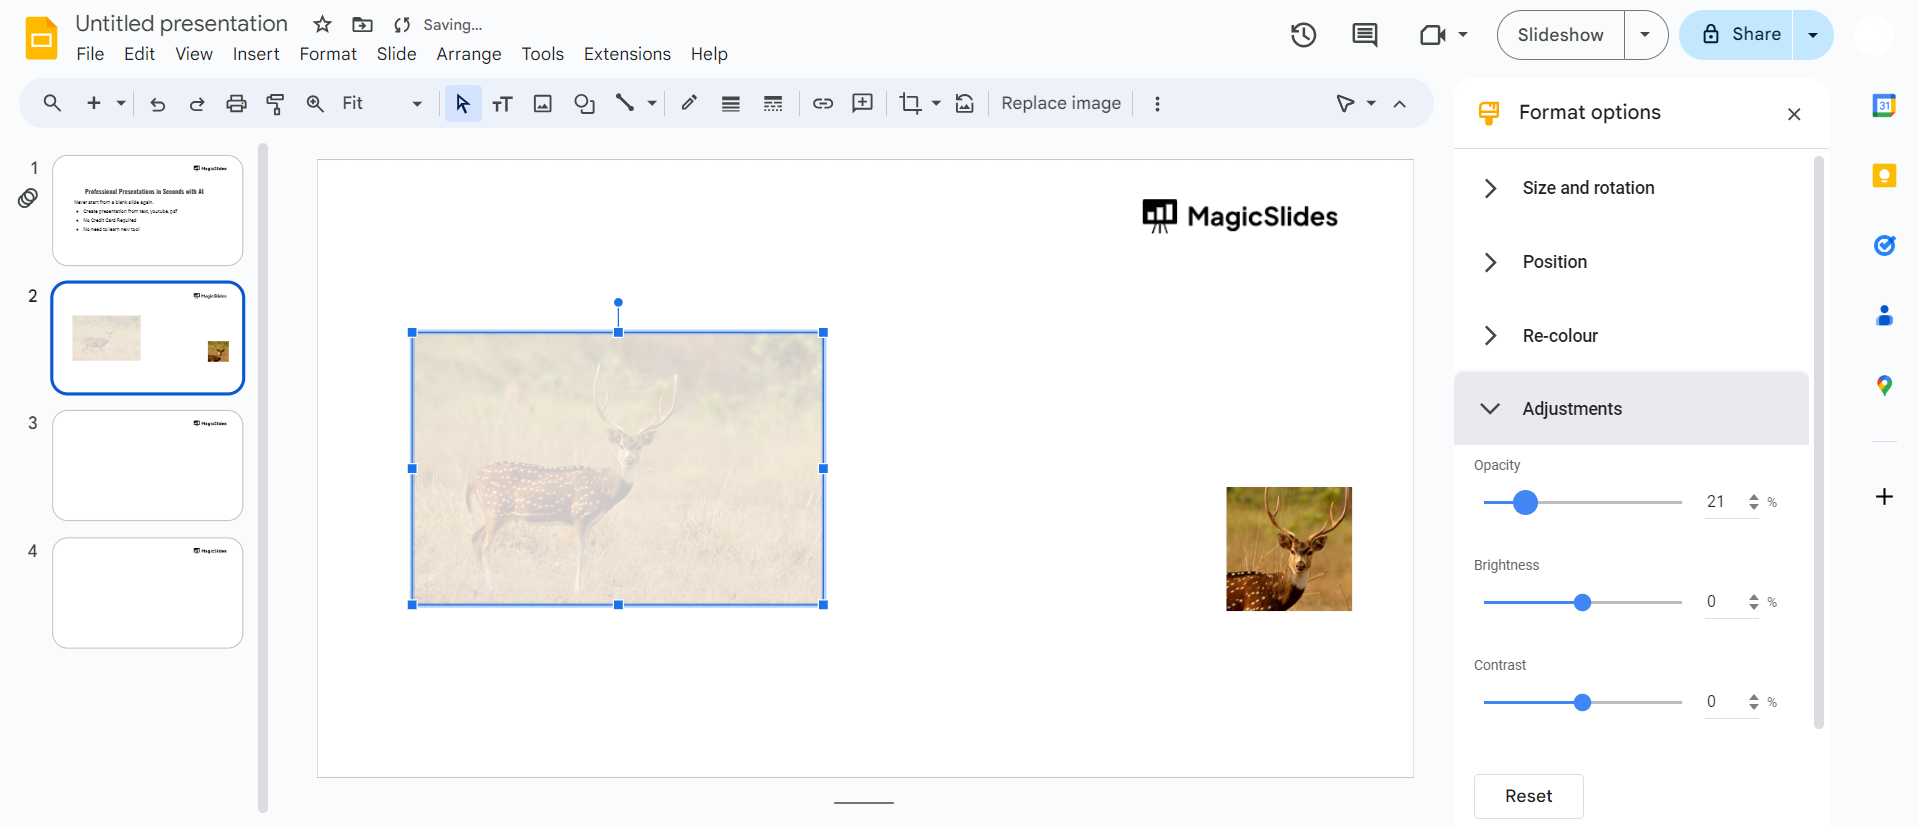This screenshot has width=1918, height=827.
Task: Close the Format options panel
Action: 1794,114
